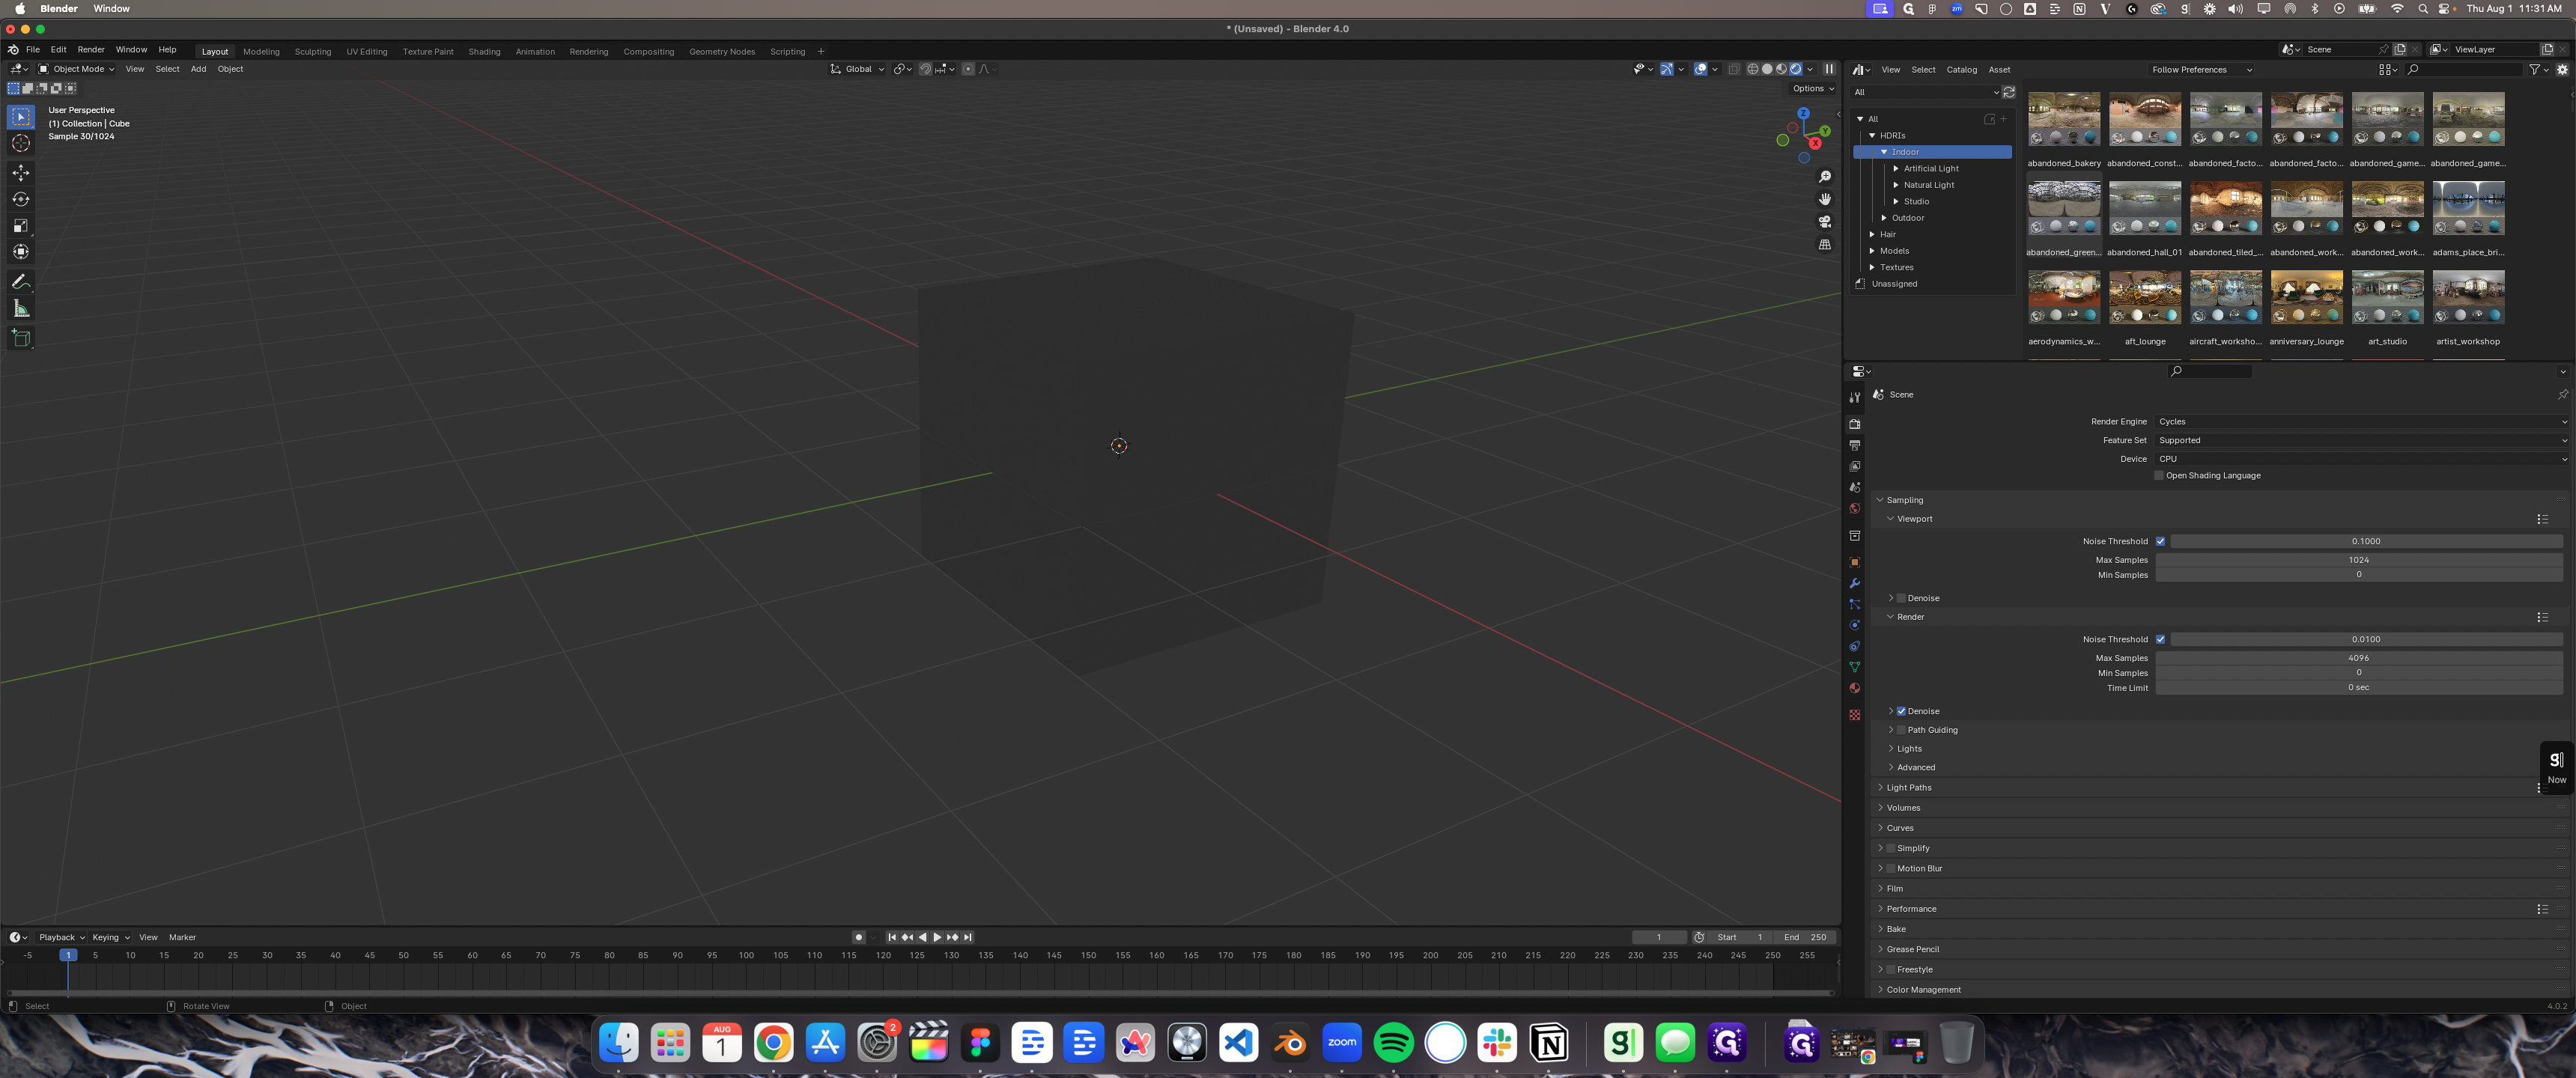Open Global transform orientation dropdown
Viewport: 2576px width, 1078px height.
coord(858,69)
